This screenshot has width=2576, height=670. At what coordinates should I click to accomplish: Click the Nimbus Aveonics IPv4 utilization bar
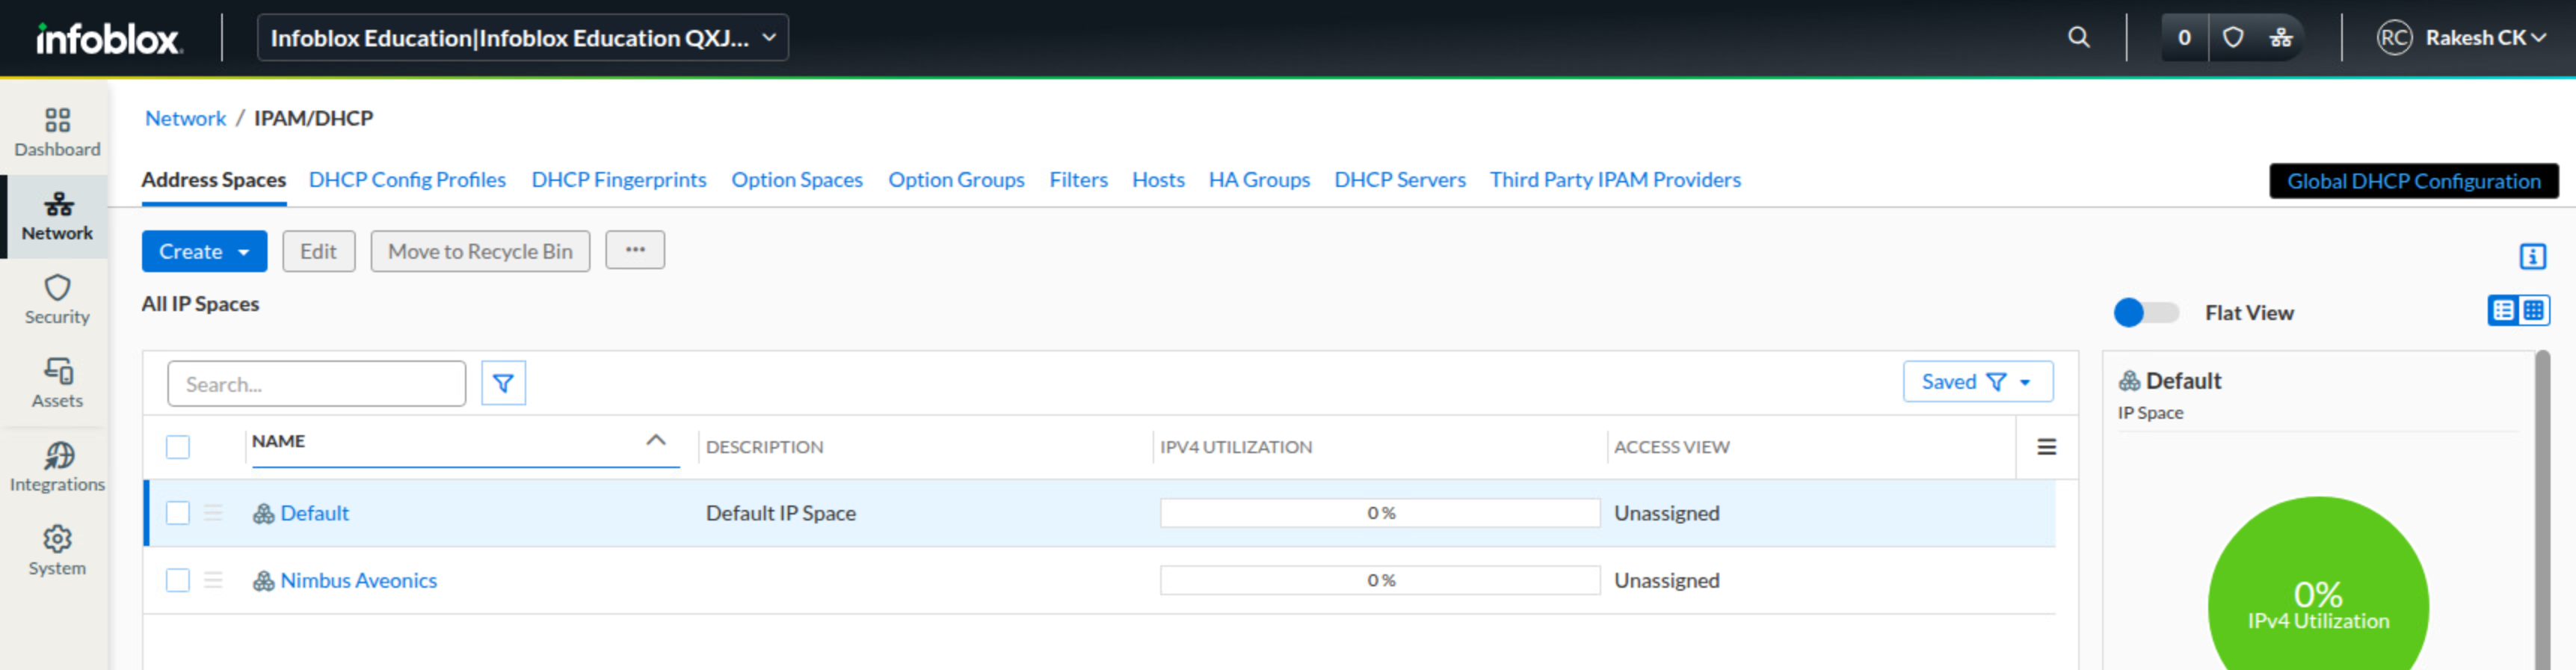(1380, 580)
